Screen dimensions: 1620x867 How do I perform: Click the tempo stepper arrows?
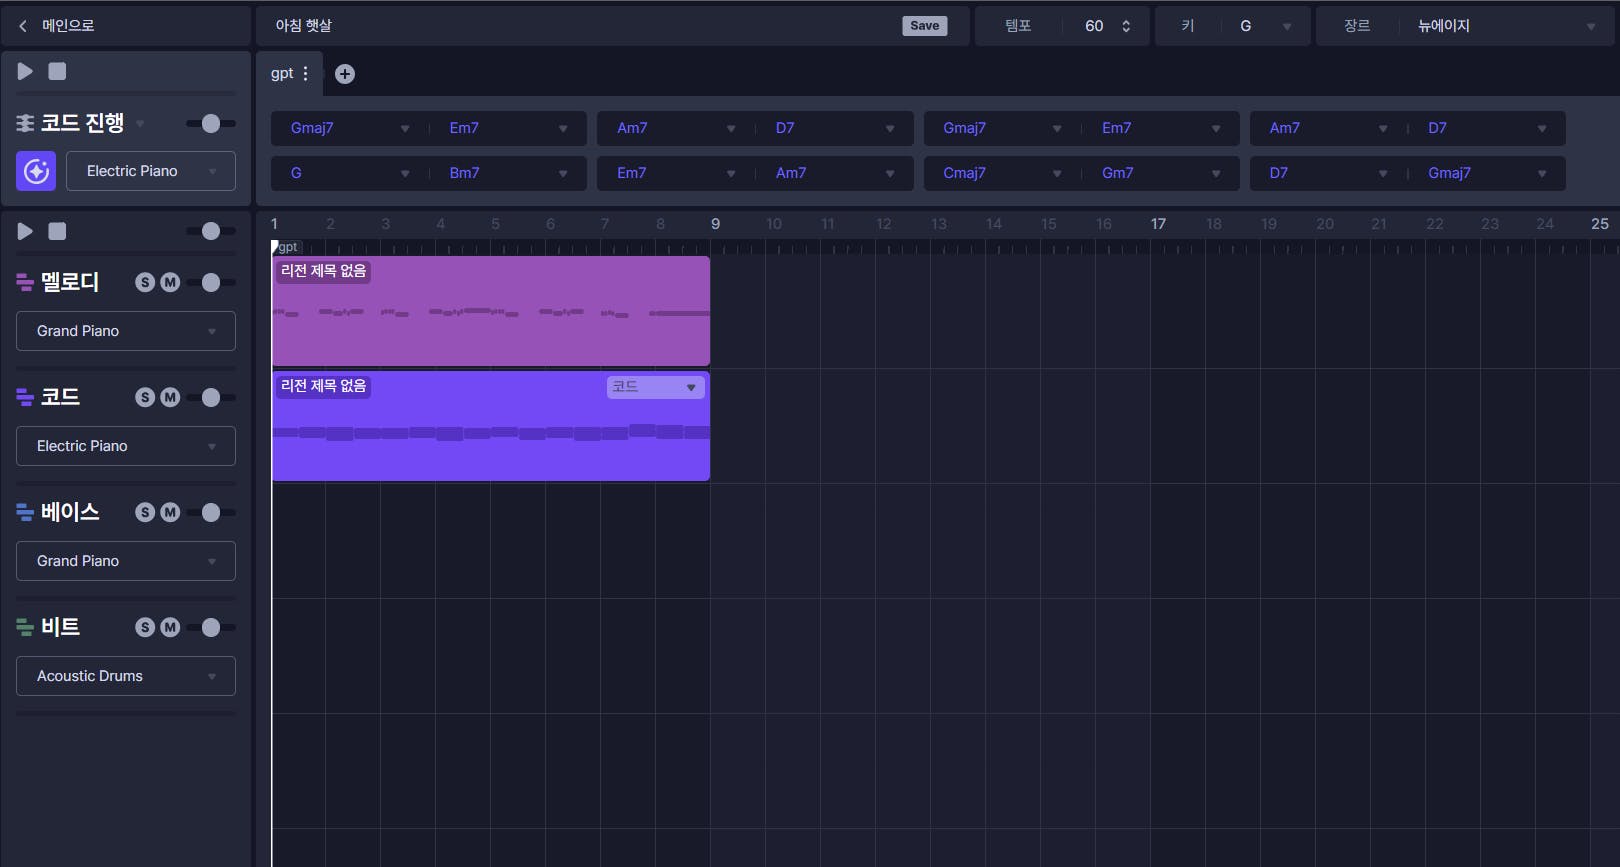coord(1126,26)
